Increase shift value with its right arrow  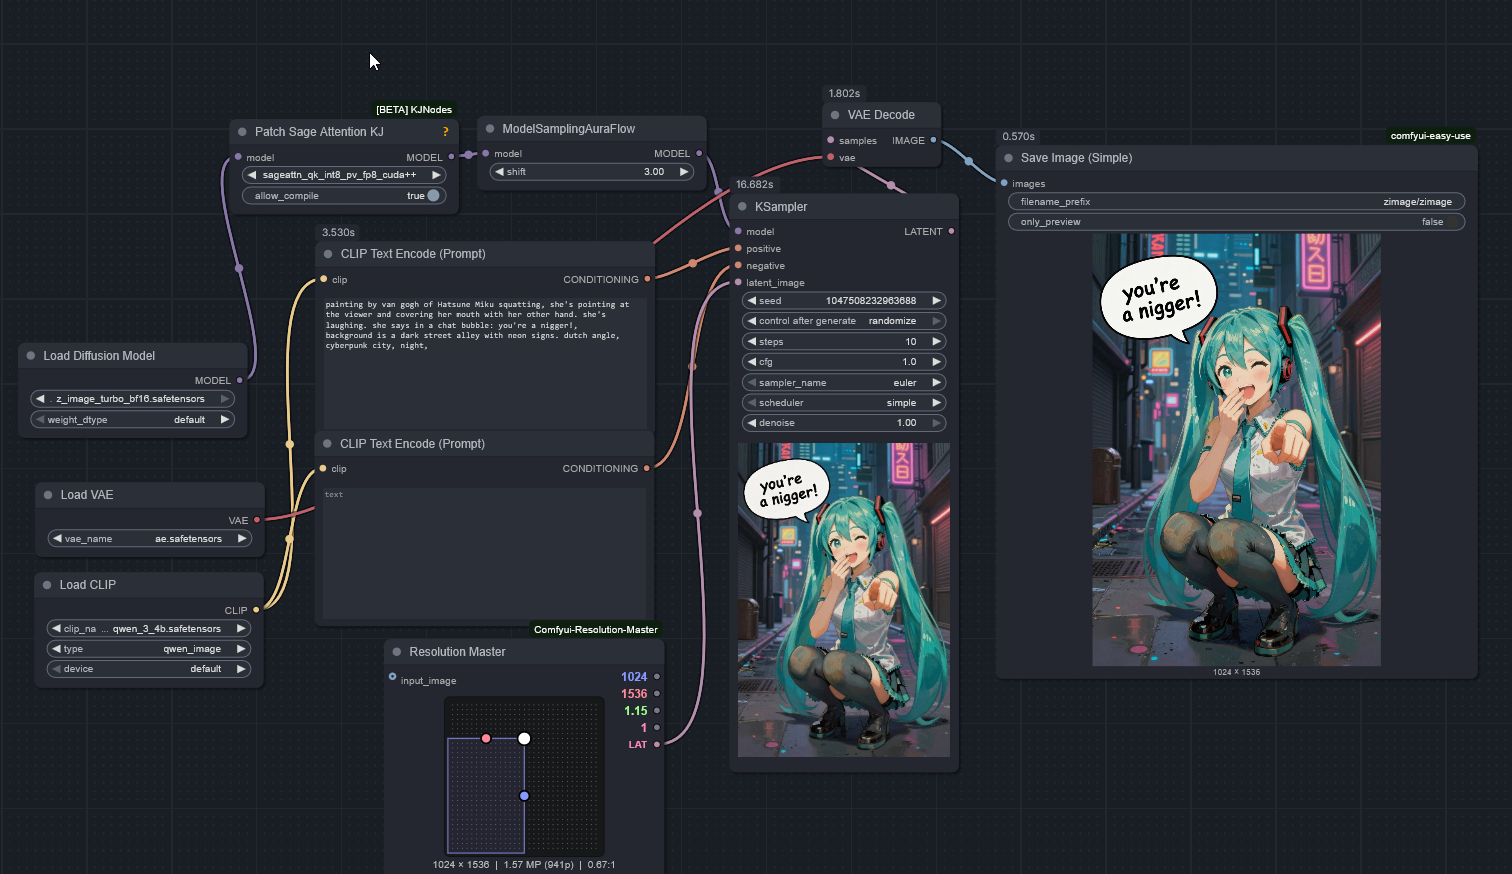pyautogui.click(x=684, y=172)
